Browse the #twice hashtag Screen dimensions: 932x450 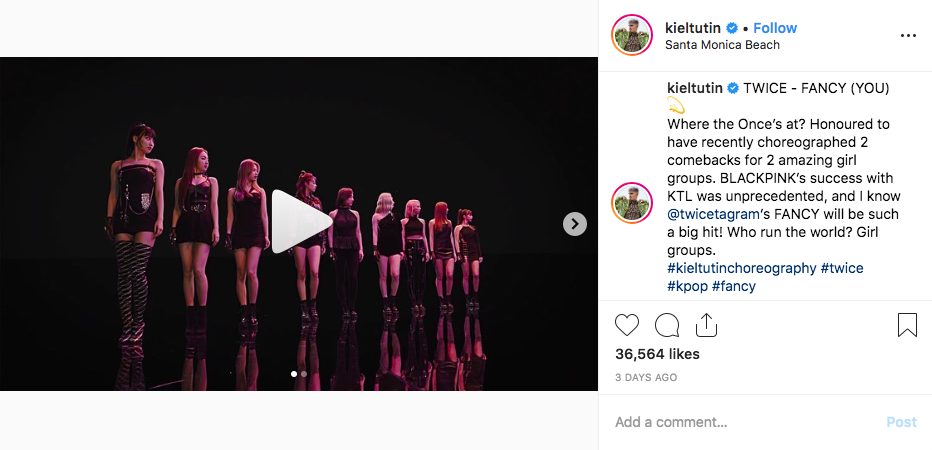[841, 268]
